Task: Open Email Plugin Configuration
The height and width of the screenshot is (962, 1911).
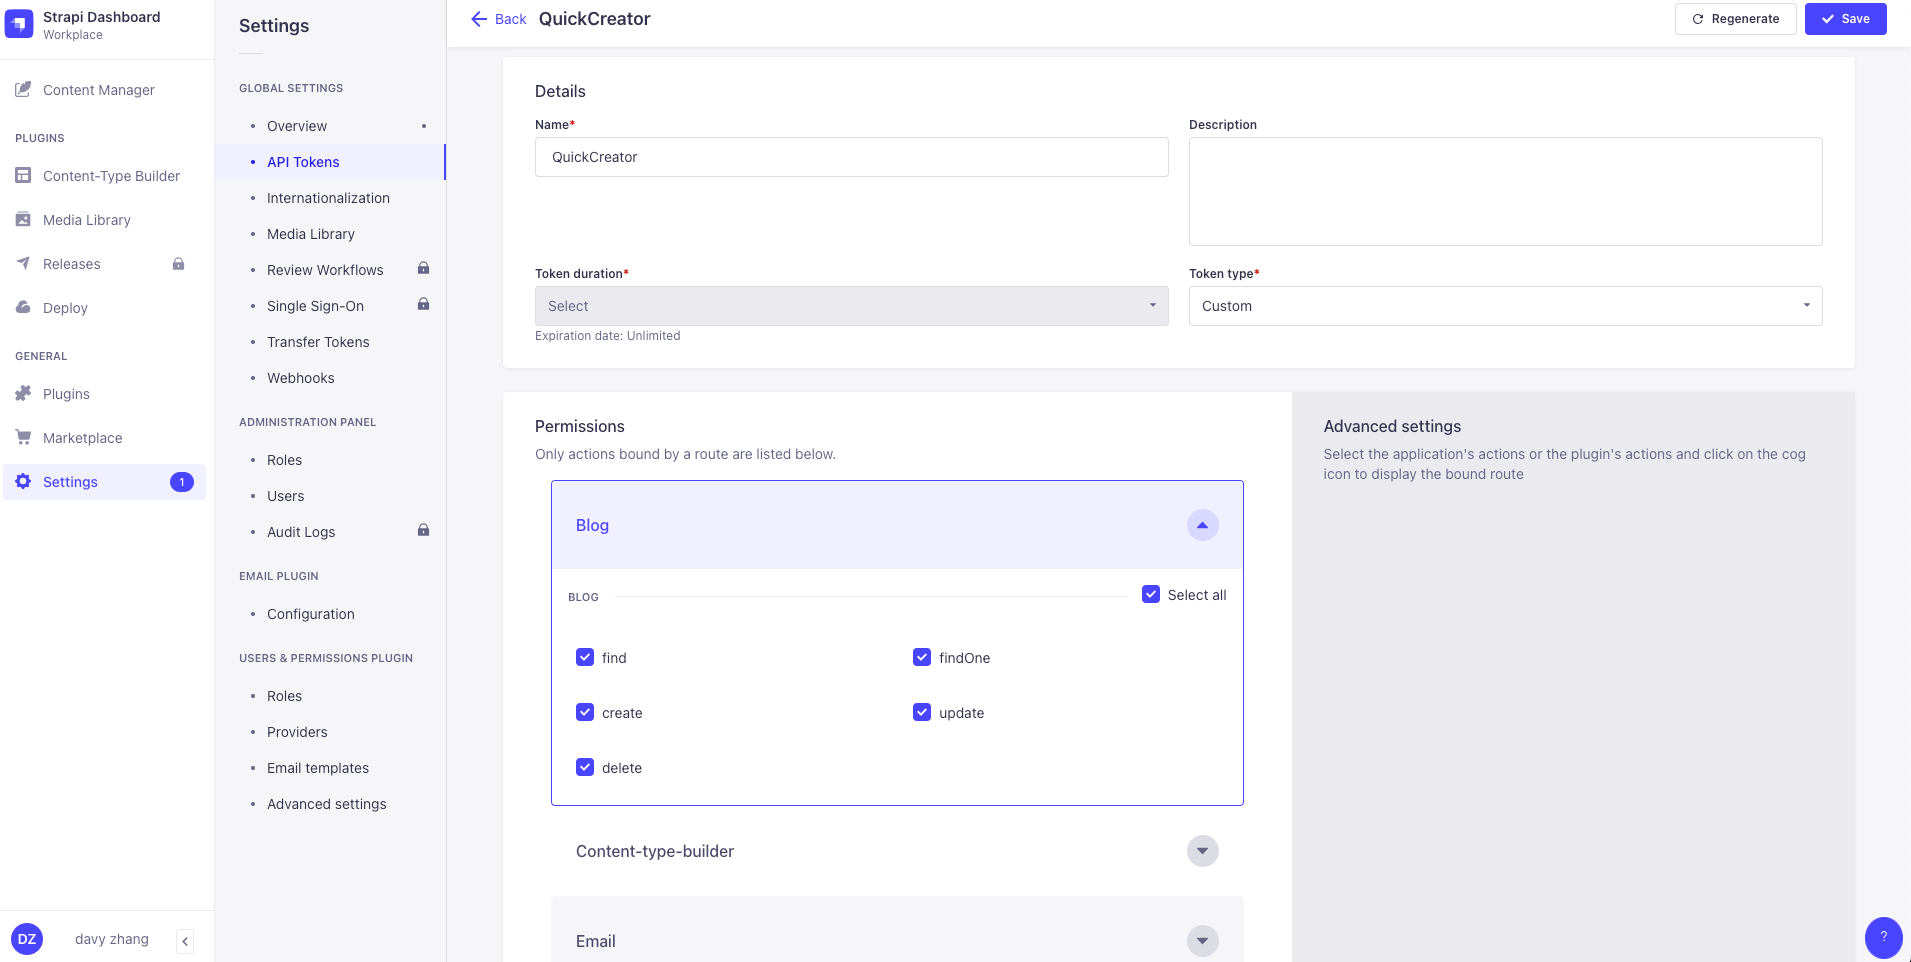Action: click(311, 614)
